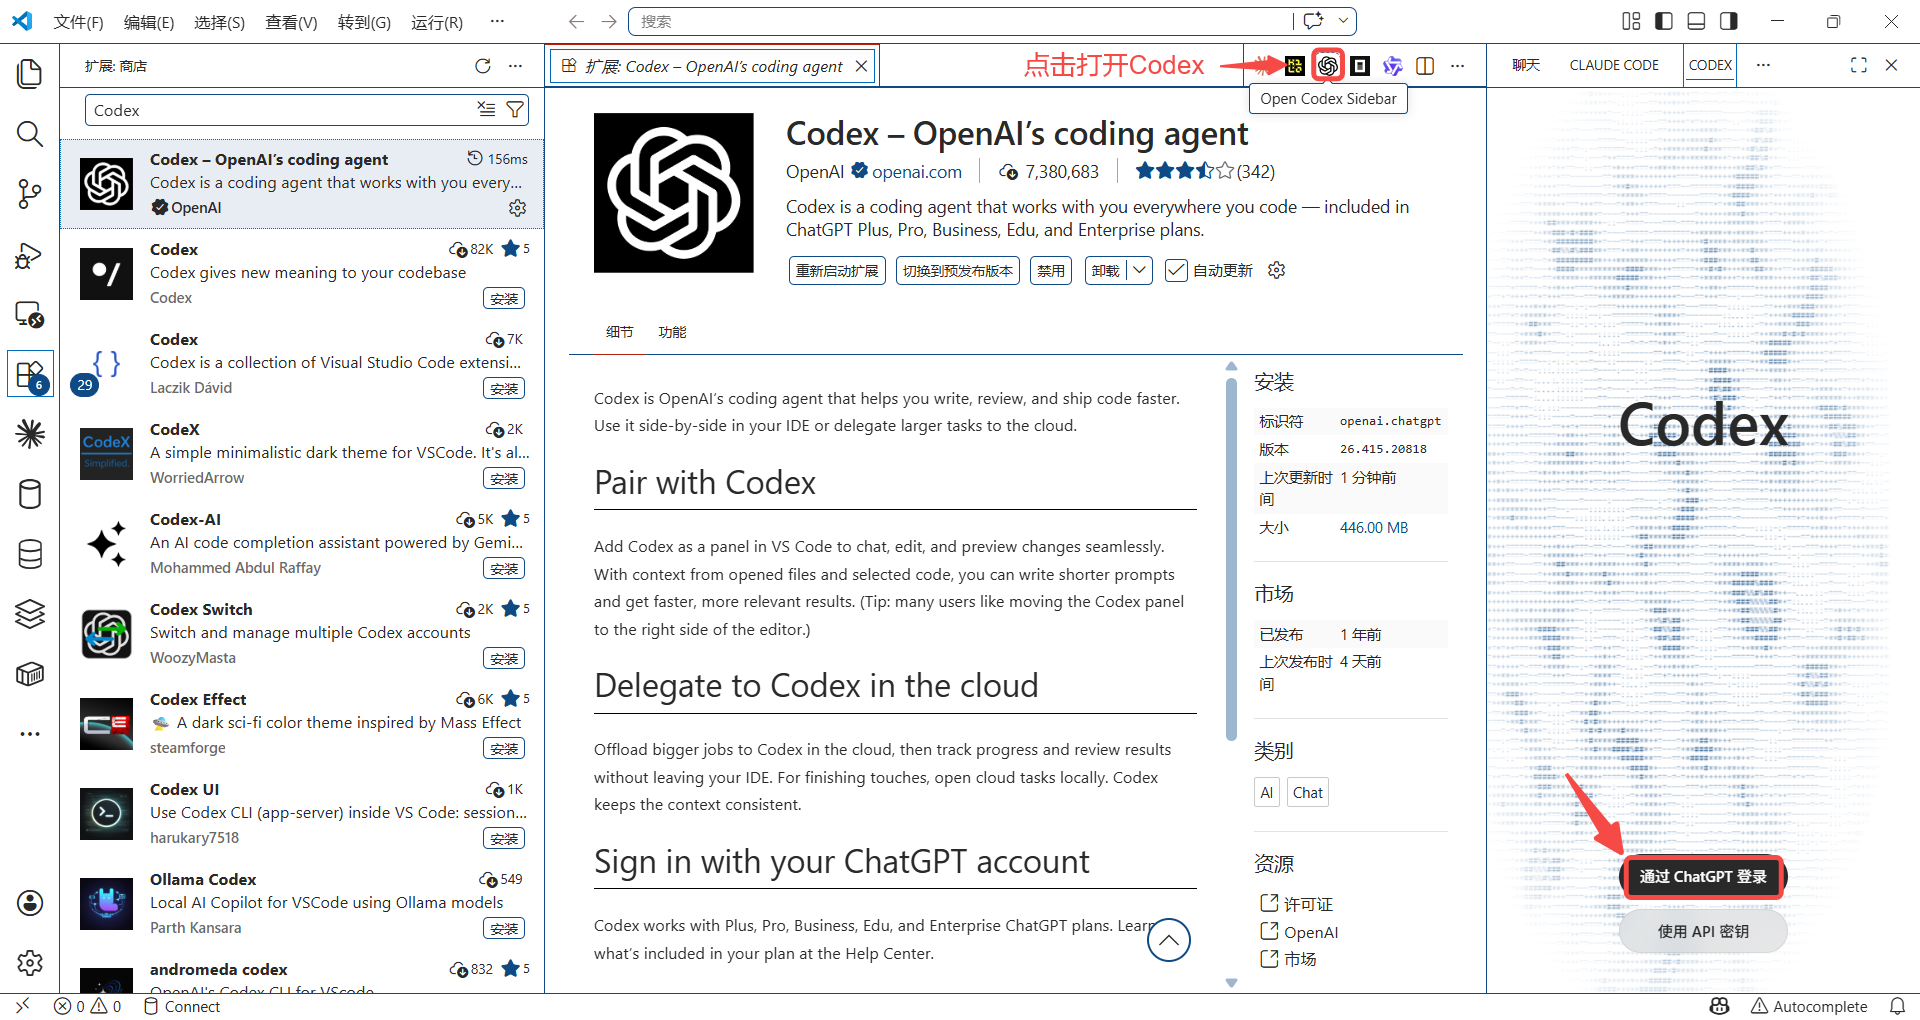1920x1020 pixels.
Task: Open extension search filter funnel
Action: point(515,110)
